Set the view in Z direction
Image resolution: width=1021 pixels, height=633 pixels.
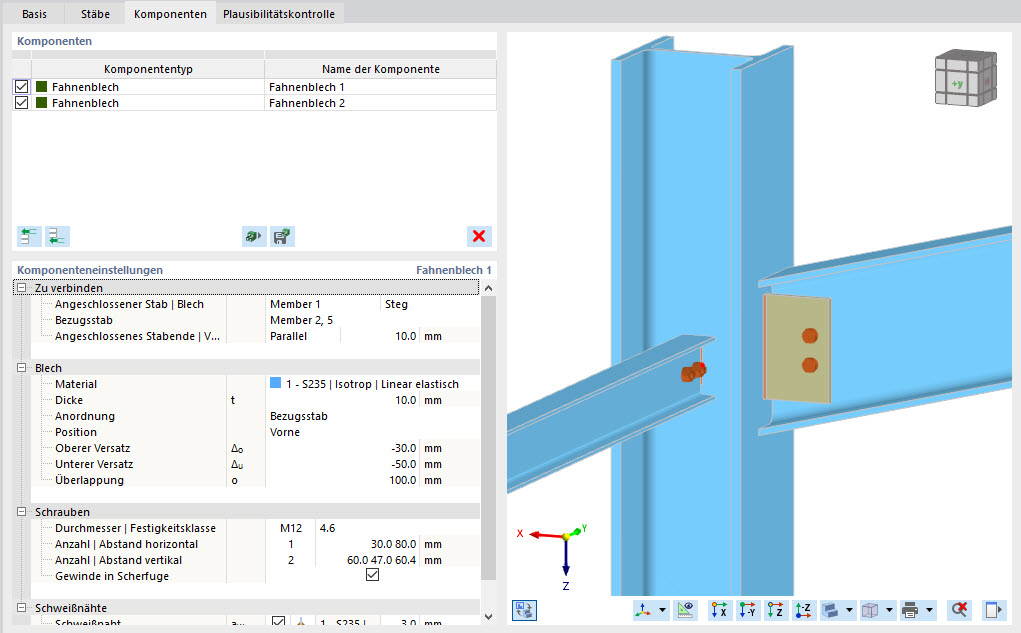tap(775, 610)
